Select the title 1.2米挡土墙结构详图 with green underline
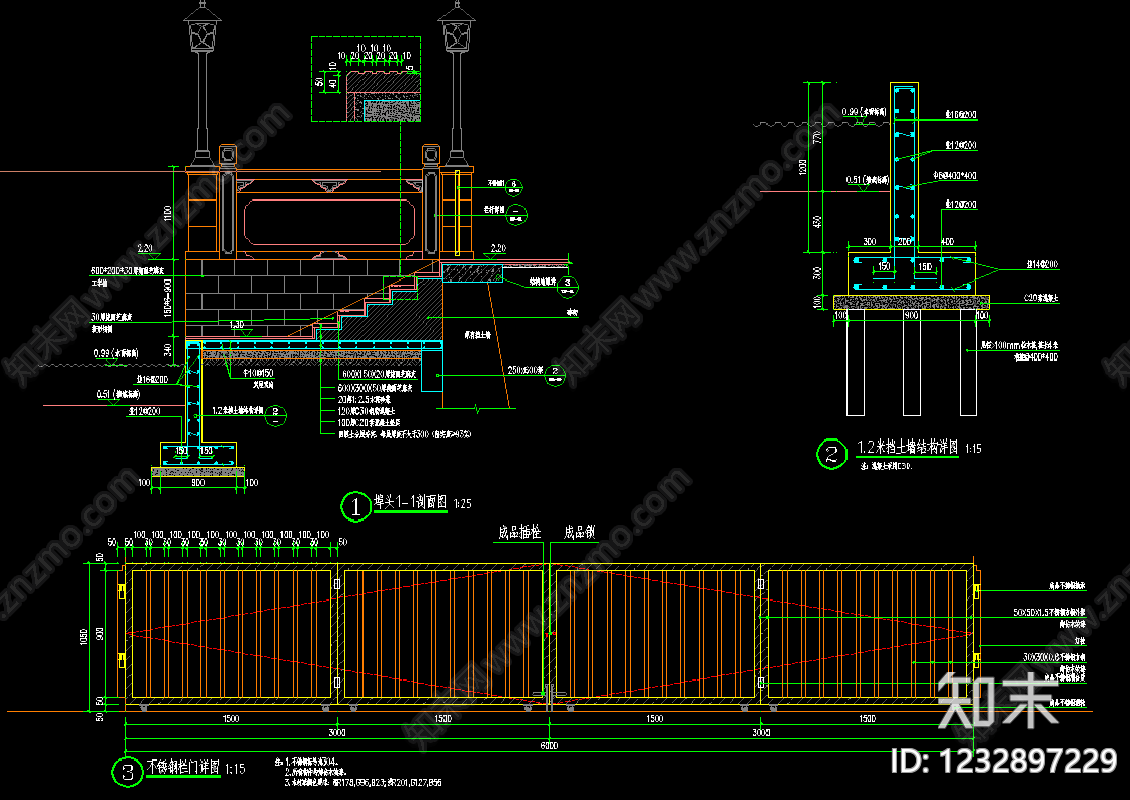 tap(907, 448)
